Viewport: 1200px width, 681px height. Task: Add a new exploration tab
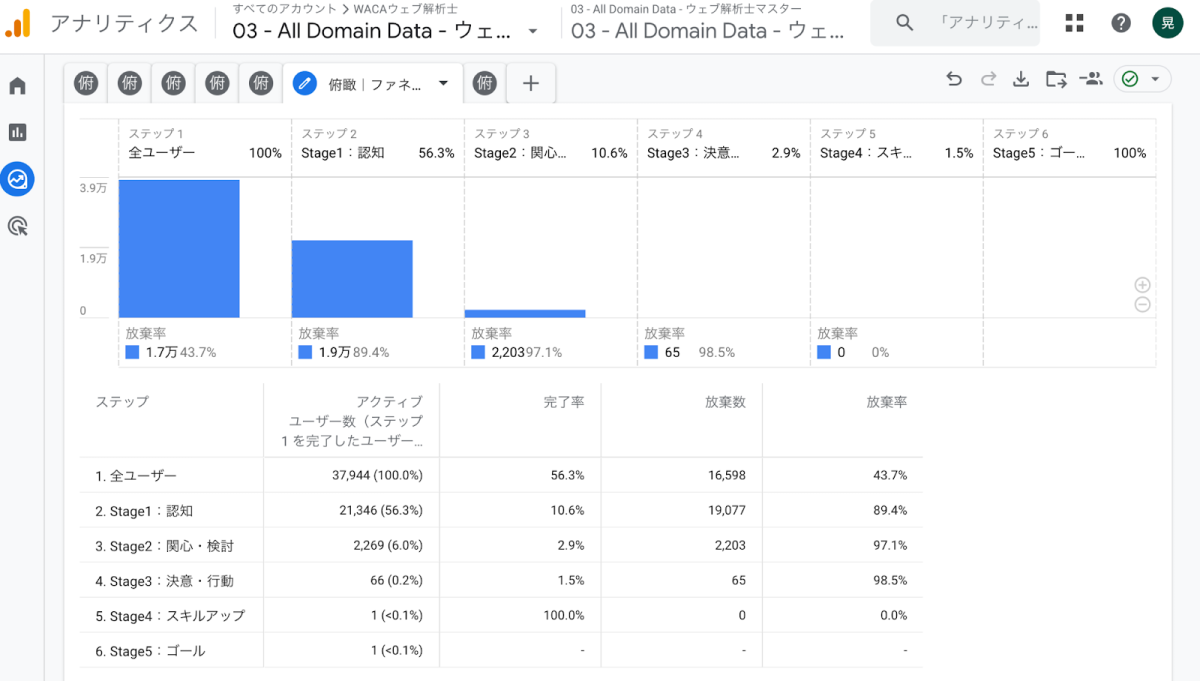coord(531,84)
